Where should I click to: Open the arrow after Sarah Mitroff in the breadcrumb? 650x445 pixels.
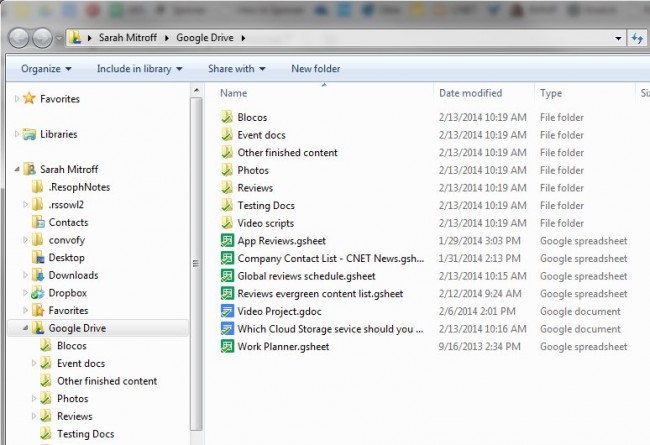click(167, 38)
